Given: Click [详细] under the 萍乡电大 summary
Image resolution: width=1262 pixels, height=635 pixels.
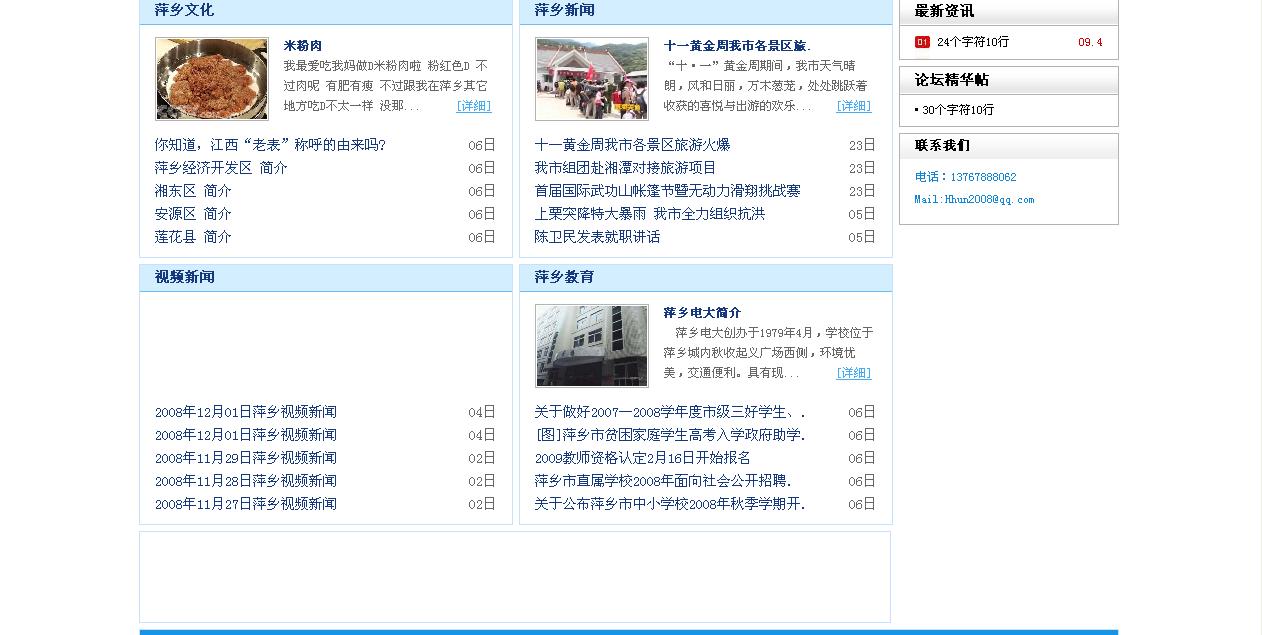Looking at the screenshot, I should click(x=854, y=373).
